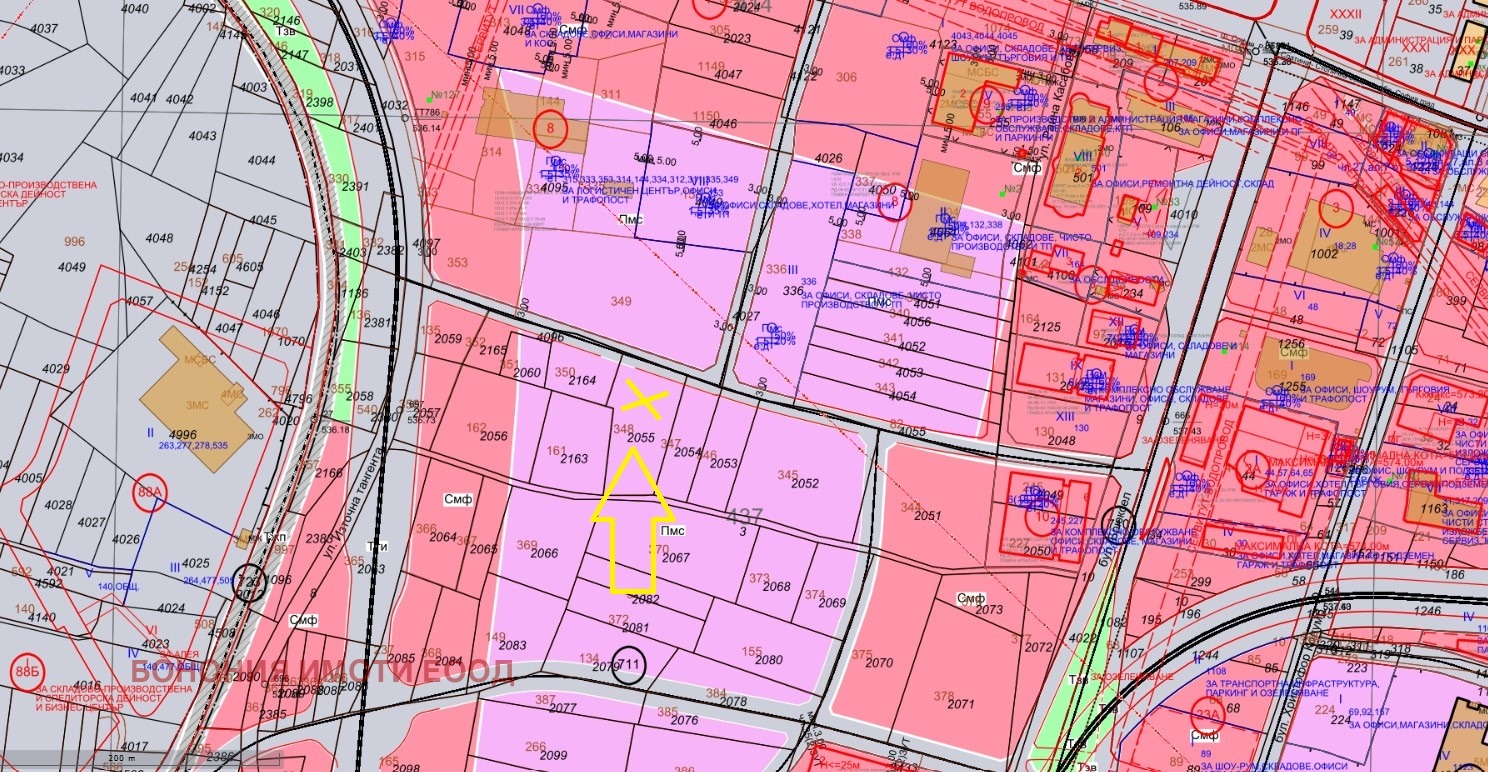Click parcel 2080

coord(768,660)
